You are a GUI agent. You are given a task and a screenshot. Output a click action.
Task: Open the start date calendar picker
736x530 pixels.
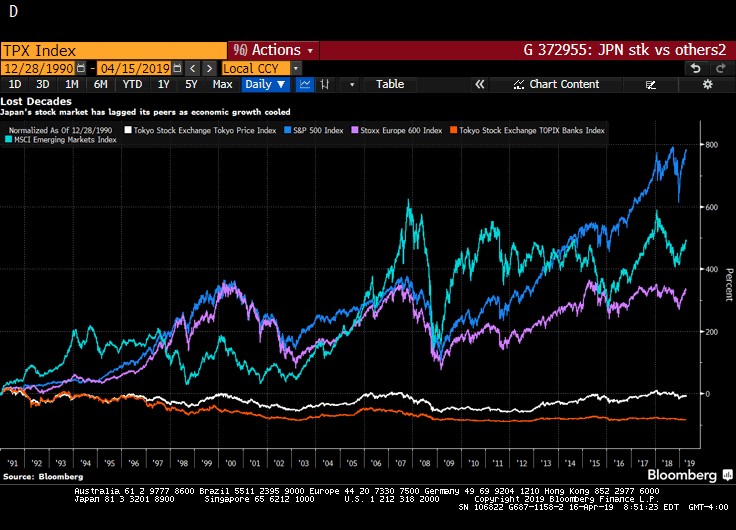coord(81,68)
